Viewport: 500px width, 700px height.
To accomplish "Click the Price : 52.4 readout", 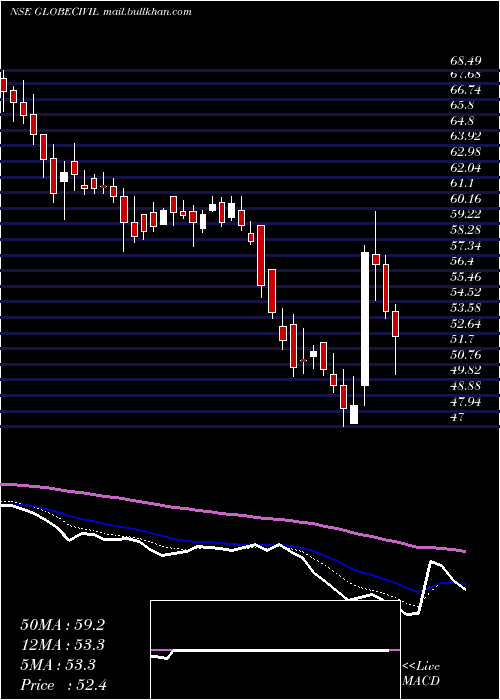I will tap(62, 685).
